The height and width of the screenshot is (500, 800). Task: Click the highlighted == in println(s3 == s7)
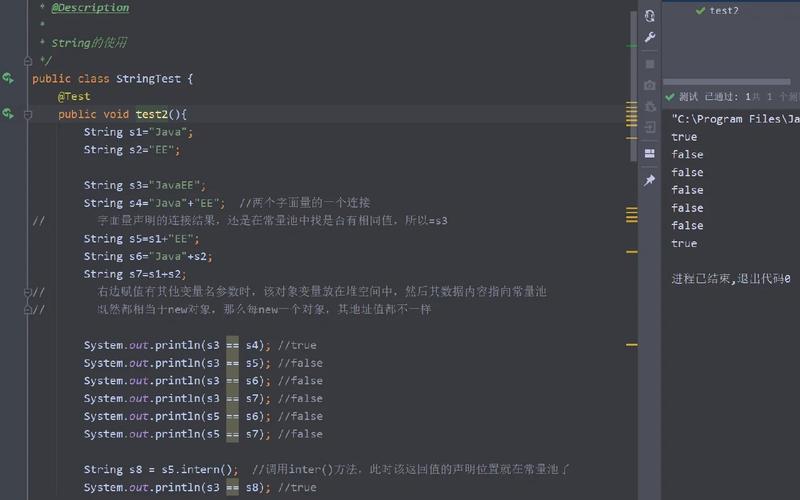click(232, 398)
